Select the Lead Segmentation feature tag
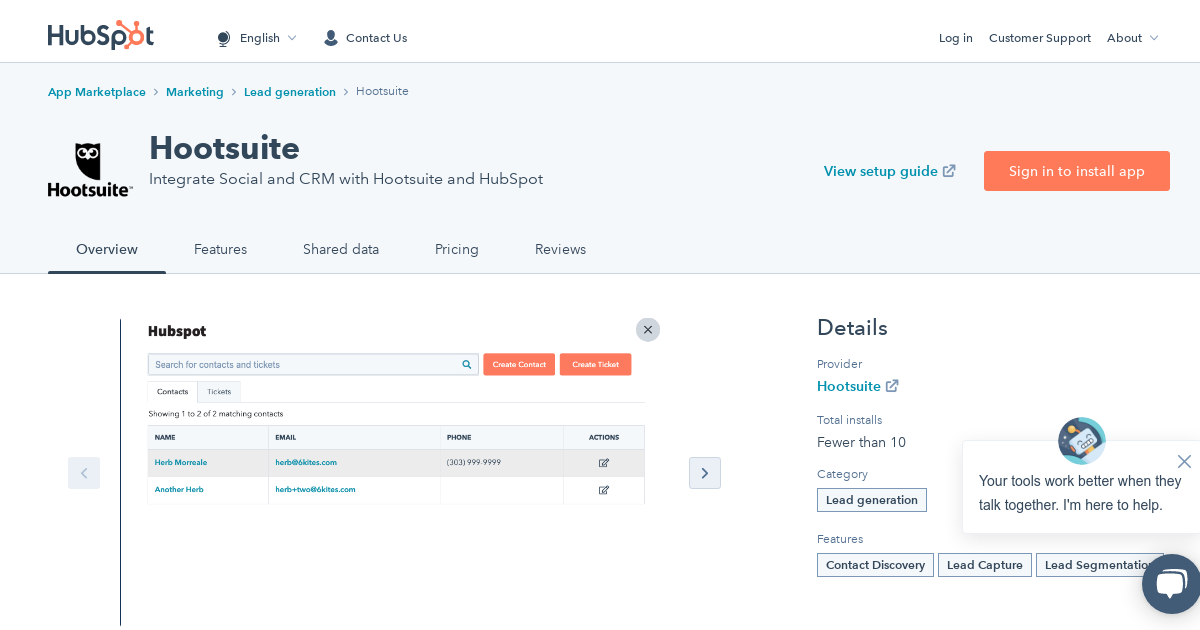 pyautogui.click(x=1100, y=565)
